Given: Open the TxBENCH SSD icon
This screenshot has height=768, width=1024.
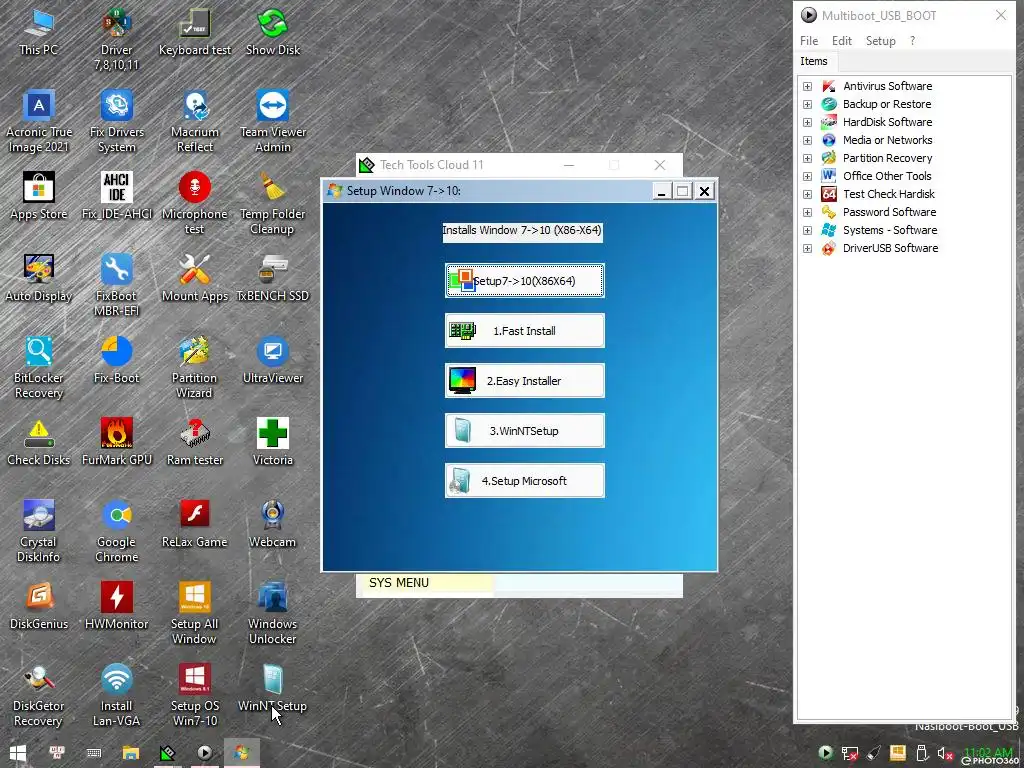Looking at the screenshot, I should coord(272,278).
